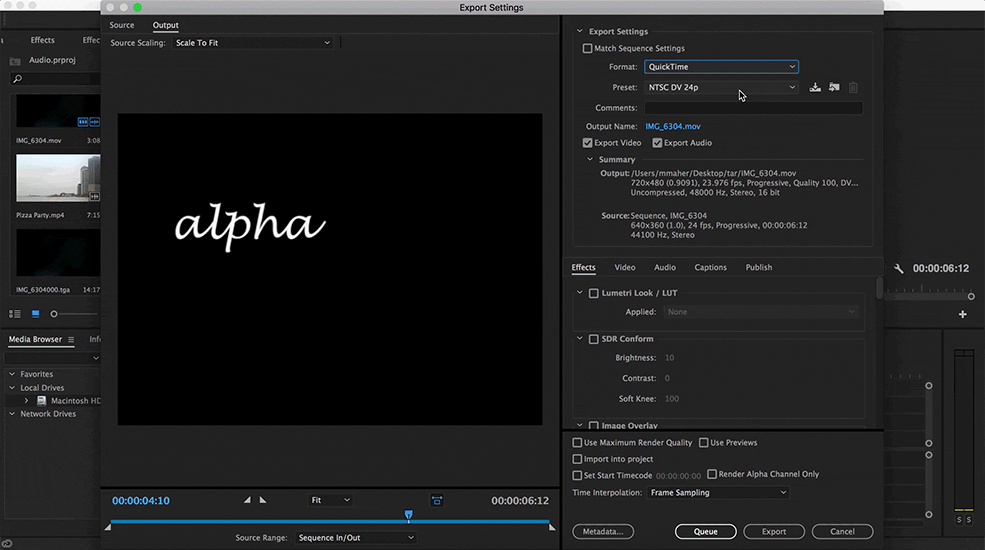Image resolution: width=985 pixels, height=550 pixels.
Task: Switch project panel to list view
Action: click(x=15, y=314)
